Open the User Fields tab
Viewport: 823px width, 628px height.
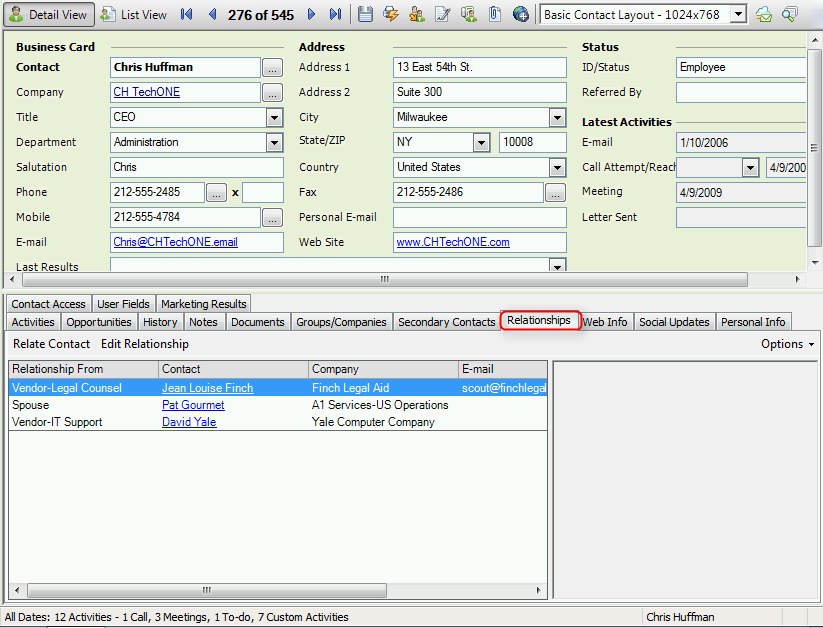[123, 304]
